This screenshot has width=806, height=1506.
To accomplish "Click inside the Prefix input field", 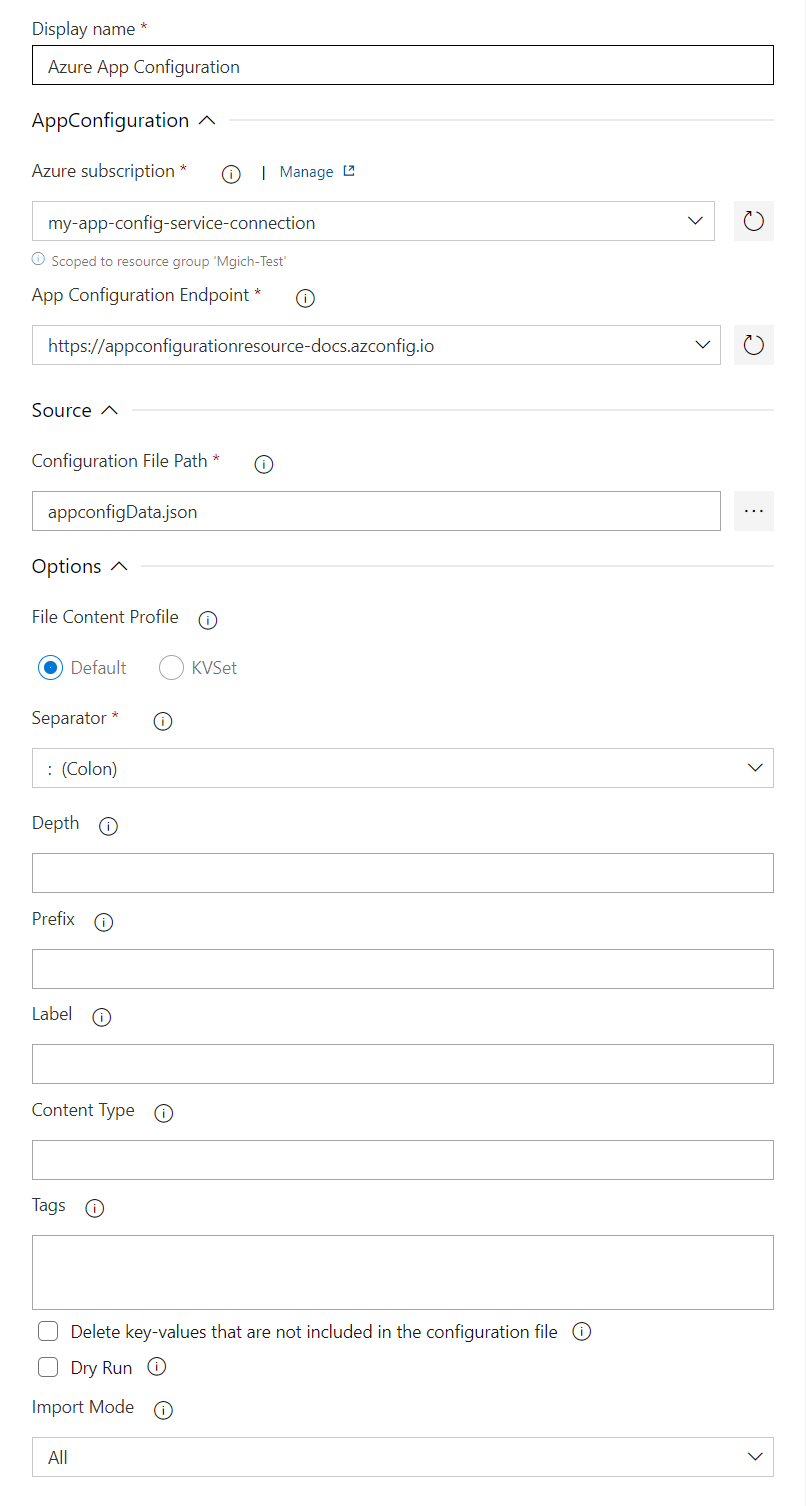I will coord(400,968).
